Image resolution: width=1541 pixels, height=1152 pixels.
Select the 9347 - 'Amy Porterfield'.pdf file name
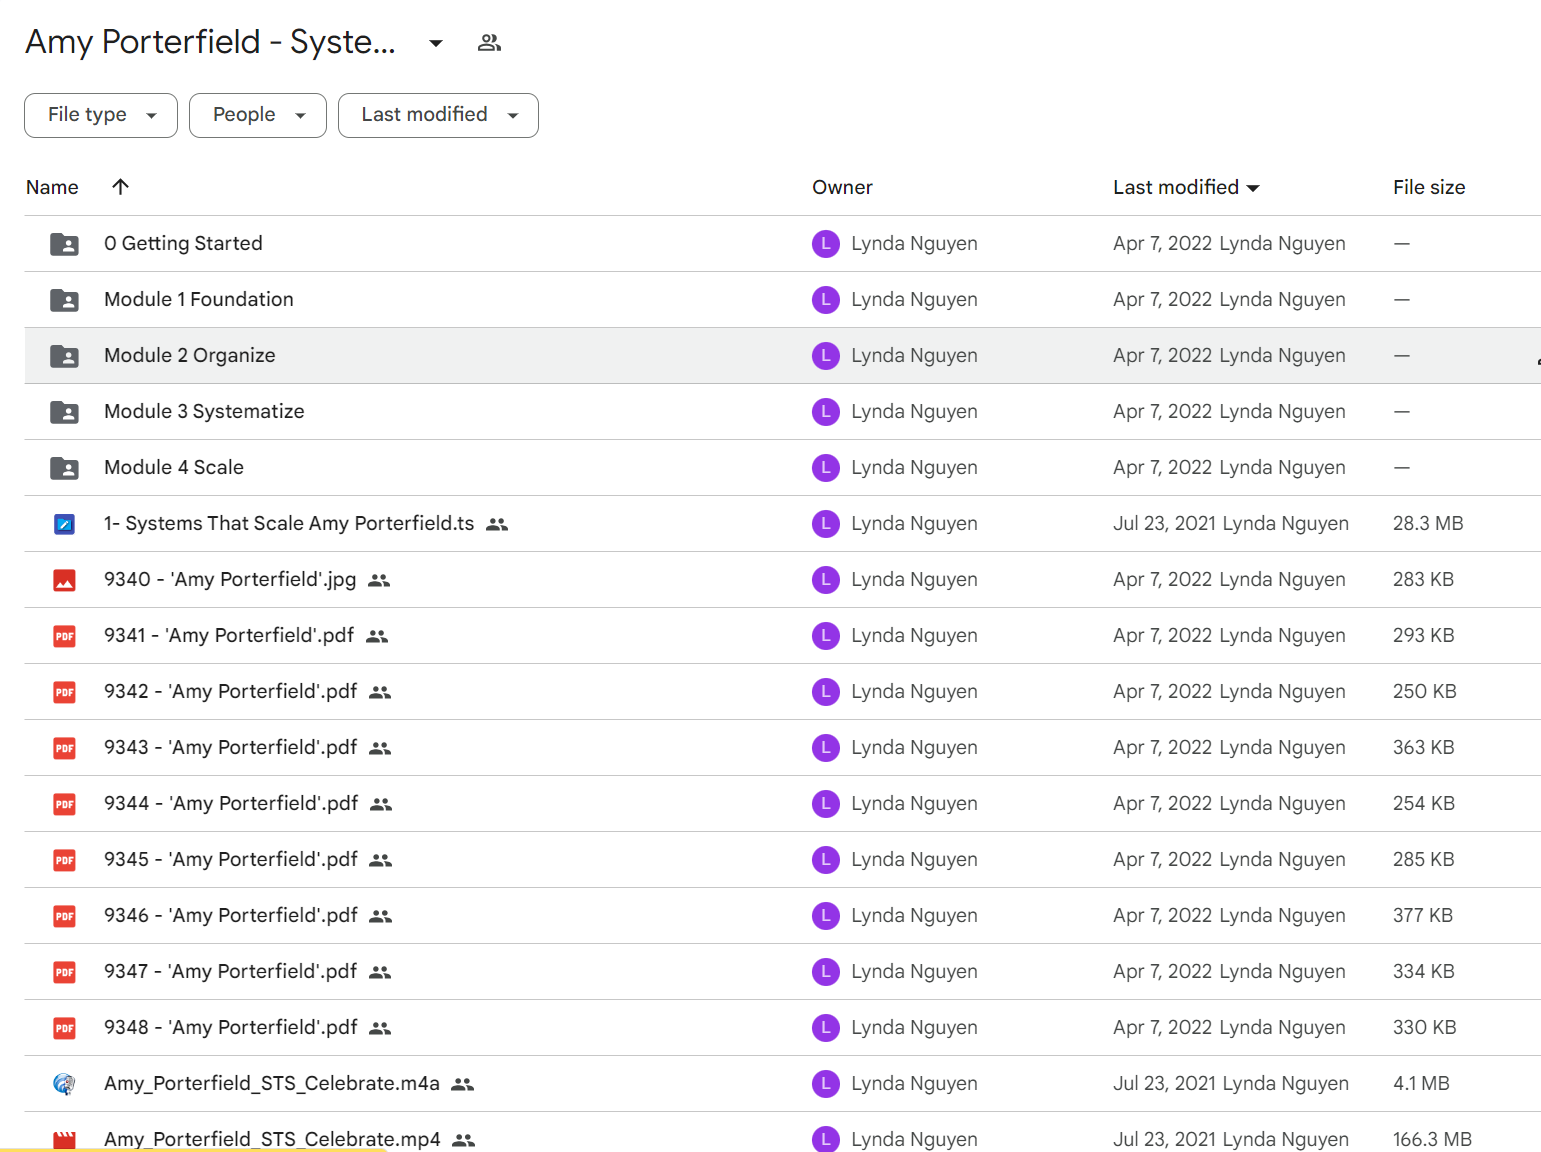pos(231,971)
